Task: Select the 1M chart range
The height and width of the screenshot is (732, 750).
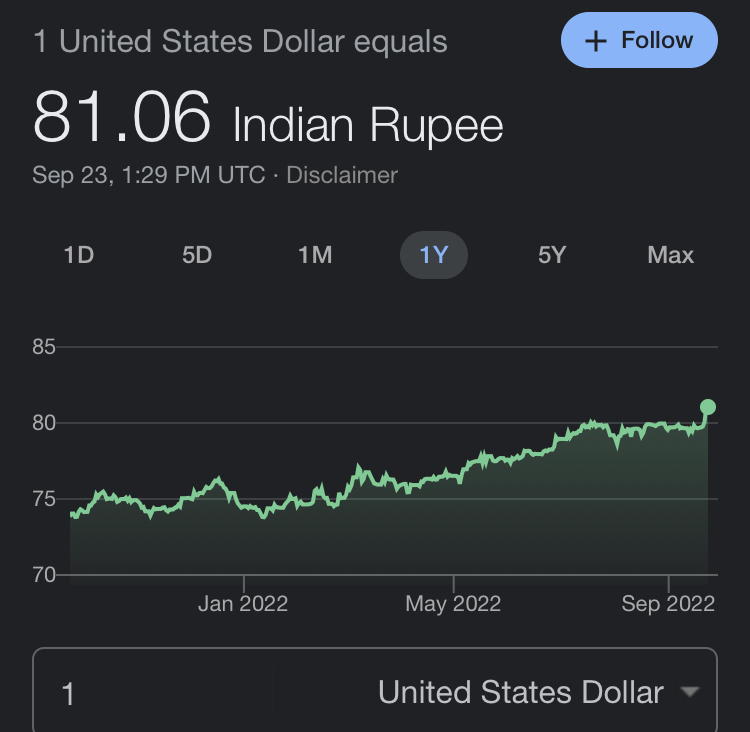Action: click(x=315, y=255)
